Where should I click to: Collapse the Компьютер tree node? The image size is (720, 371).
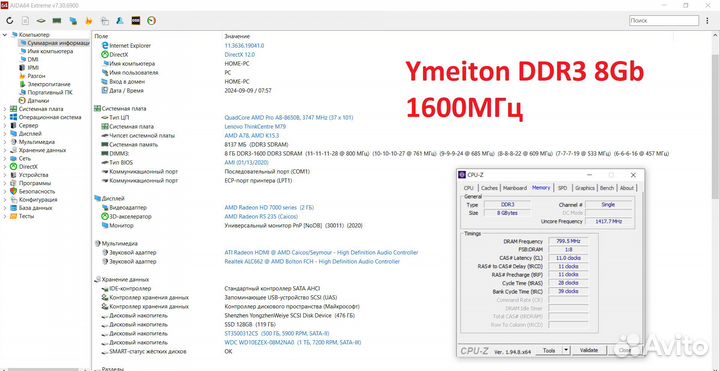pos(5,35)
